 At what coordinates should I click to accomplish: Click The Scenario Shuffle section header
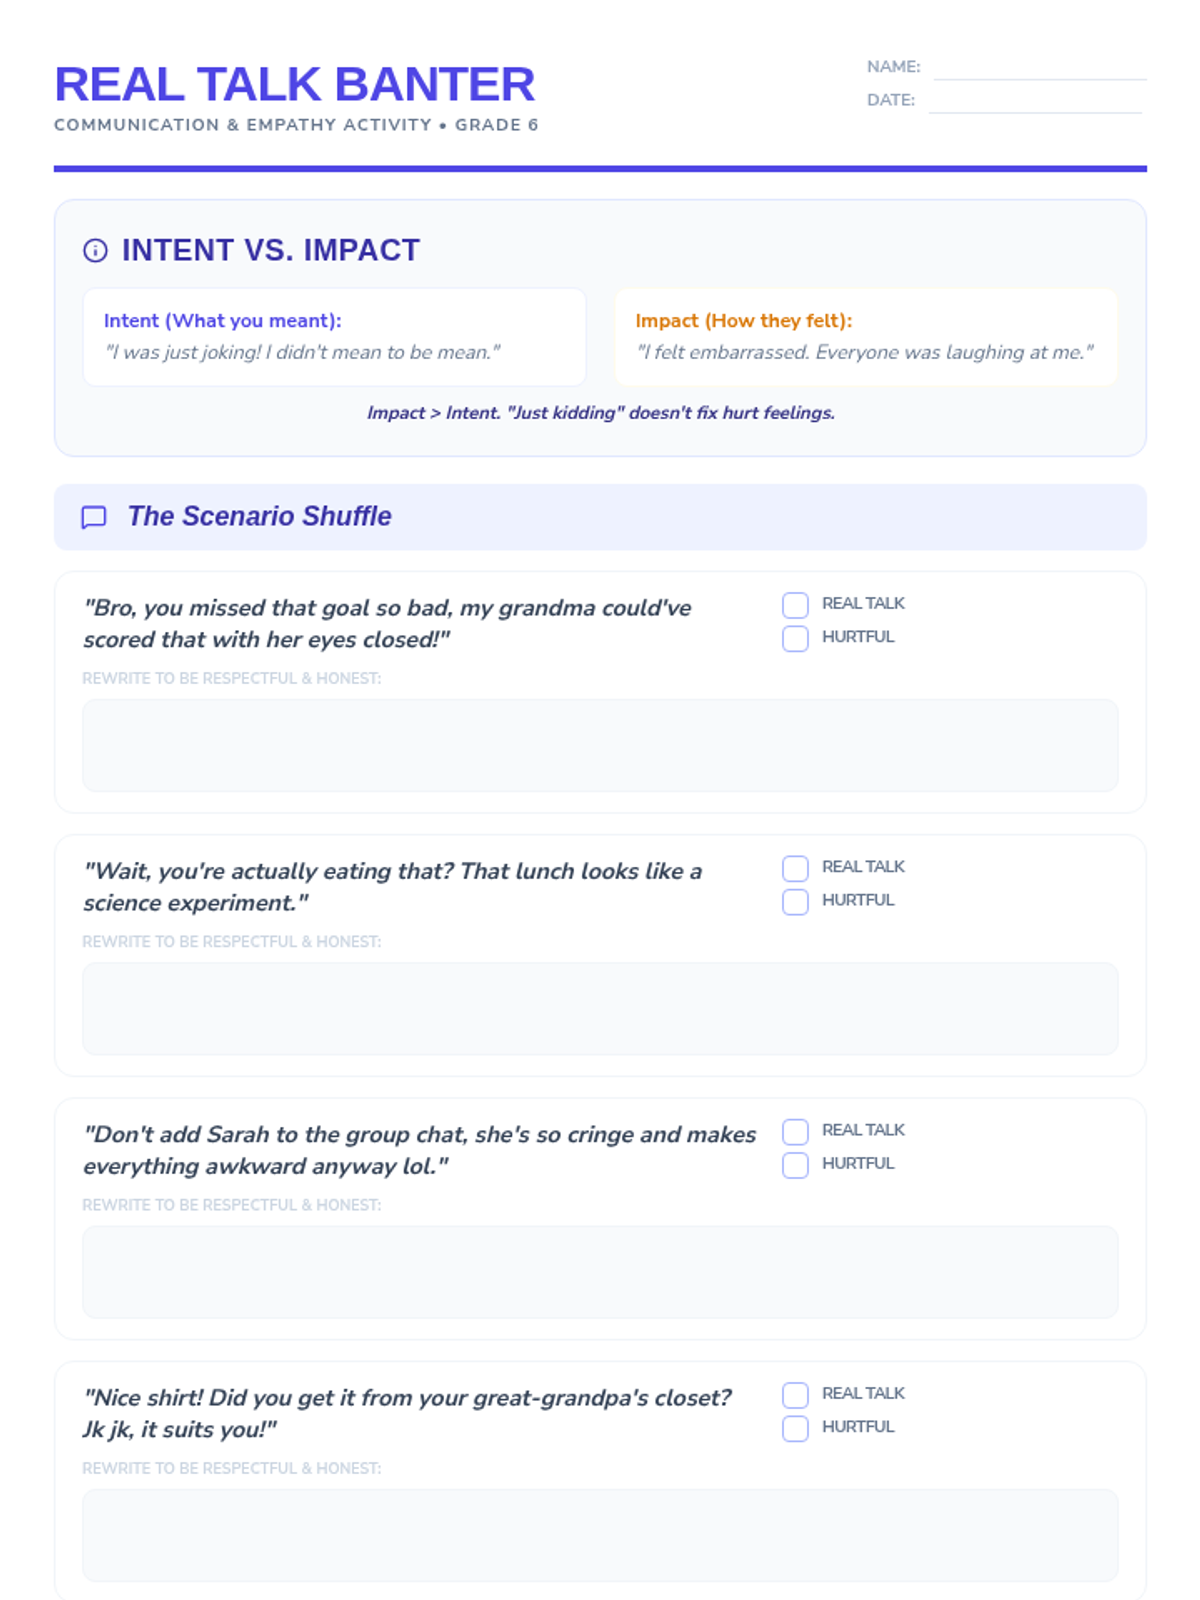point(600,517)
